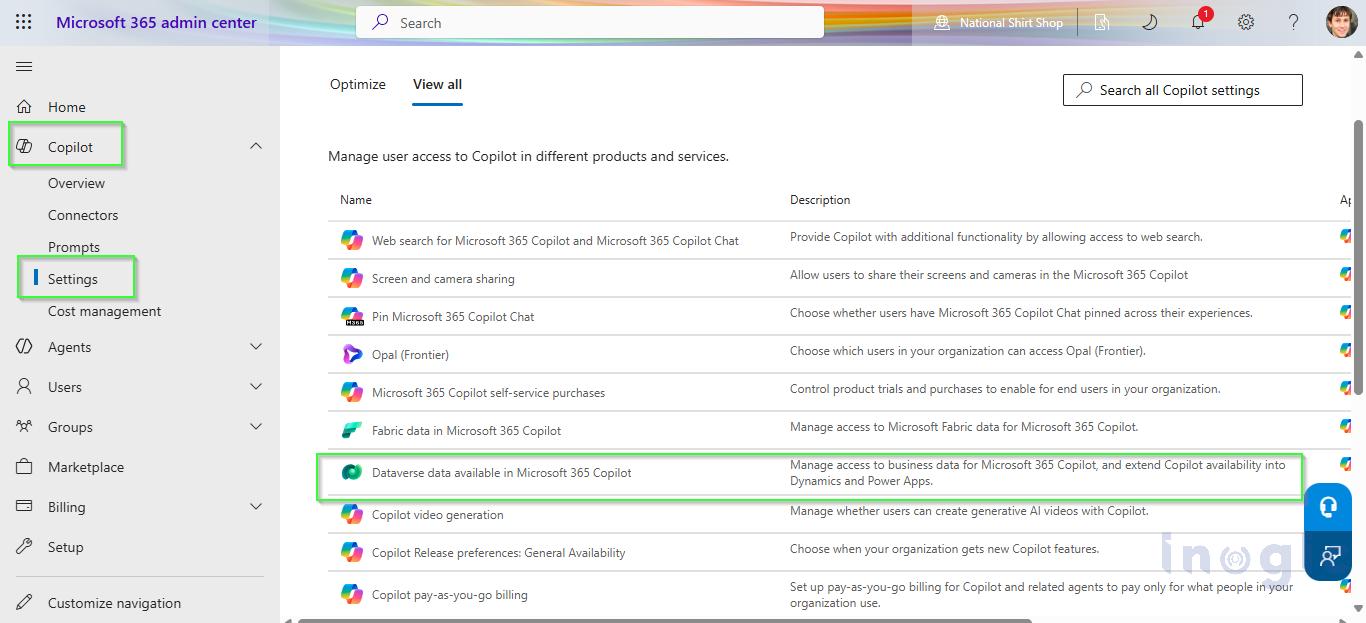Open Screen and camera sharing setting
Screen dimensions: 1366x623
(443, 279)
